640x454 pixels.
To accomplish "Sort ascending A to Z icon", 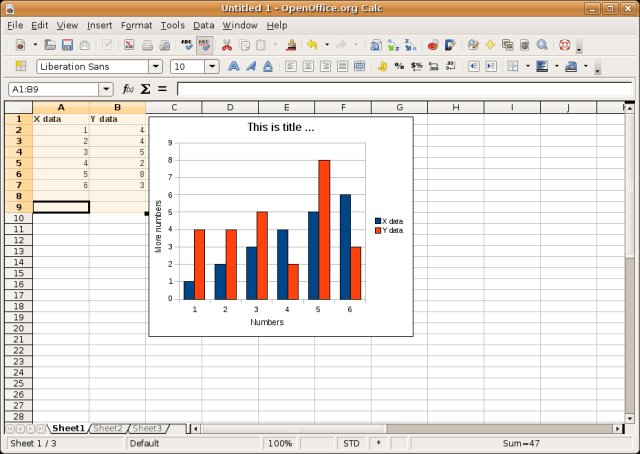I will (393, 45).
